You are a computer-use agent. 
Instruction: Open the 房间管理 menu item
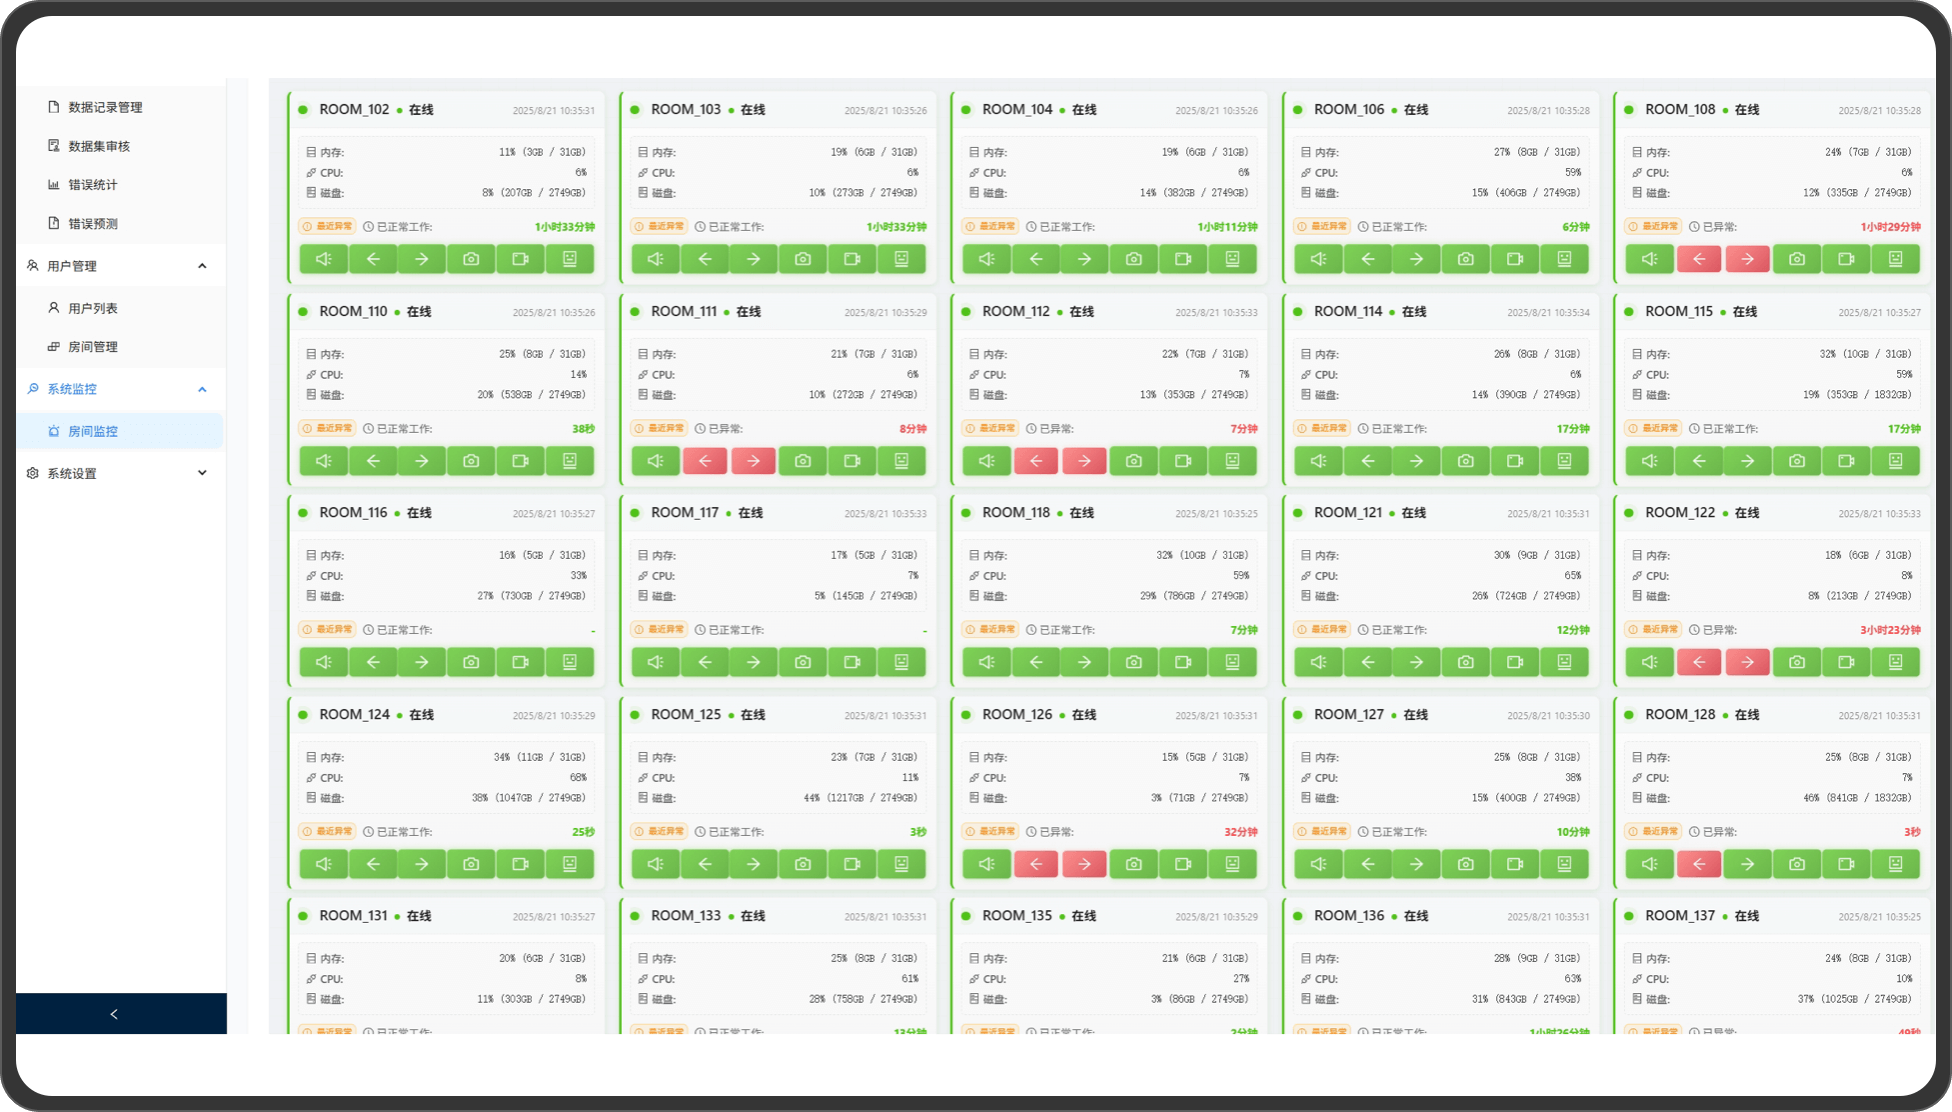[x=92, y=347]
